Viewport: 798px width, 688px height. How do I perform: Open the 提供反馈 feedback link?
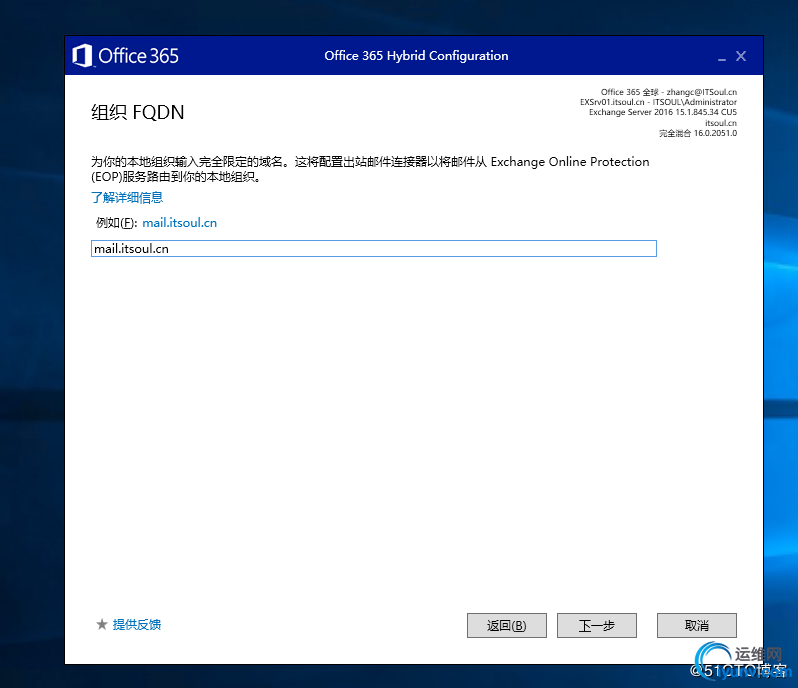137,624
